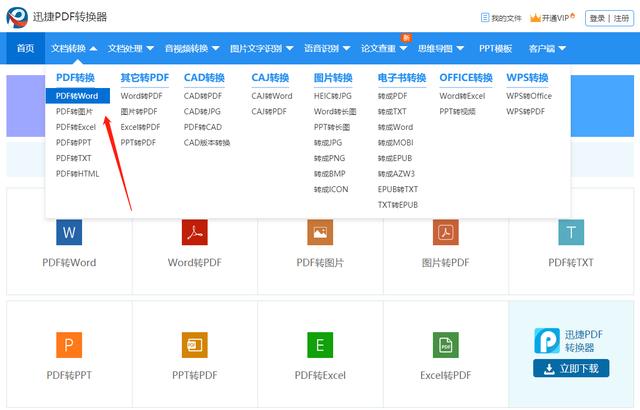
Task: Click the blue W icon for PDF转Word
Action: (69, 232)
